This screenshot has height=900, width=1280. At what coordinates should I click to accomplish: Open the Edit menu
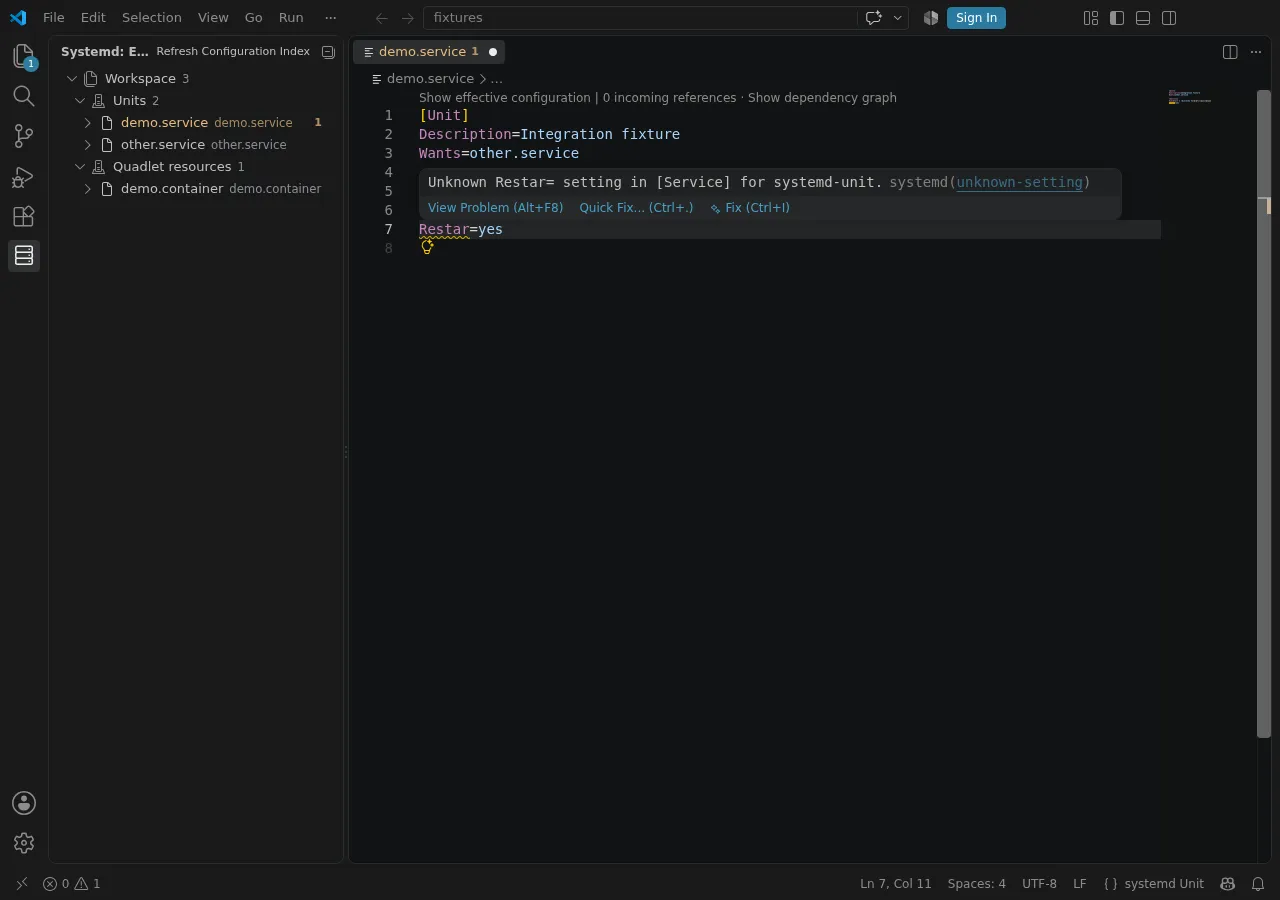coord(93,18)
